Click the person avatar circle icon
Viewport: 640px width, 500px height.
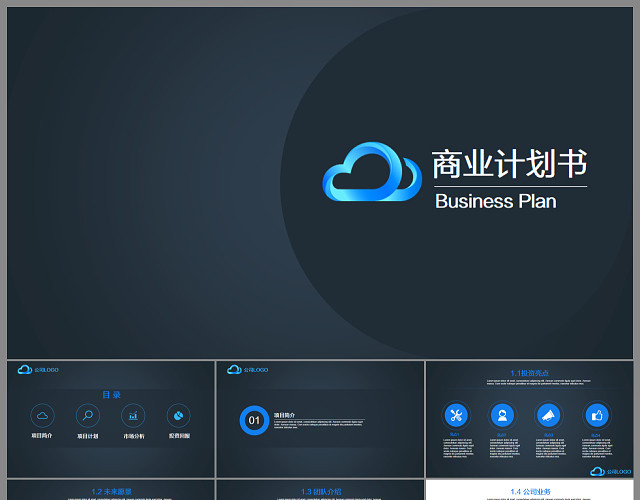click(502, 415)
